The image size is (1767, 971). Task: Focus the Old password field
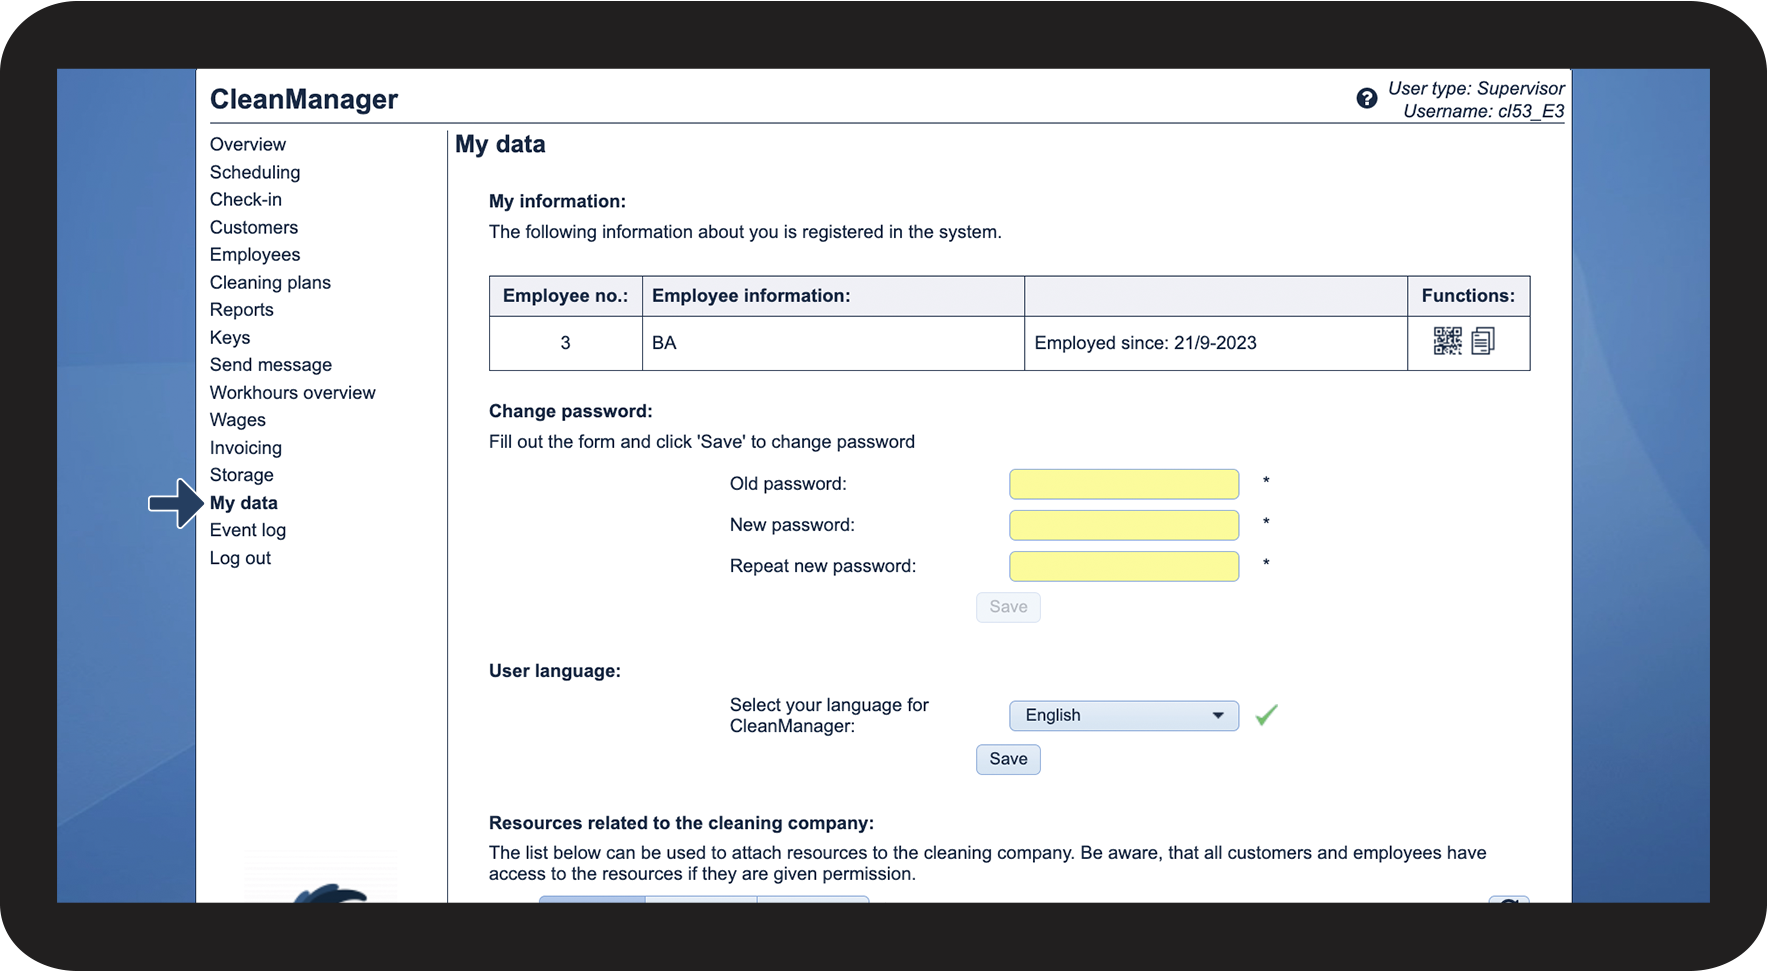click(1123, 484)
